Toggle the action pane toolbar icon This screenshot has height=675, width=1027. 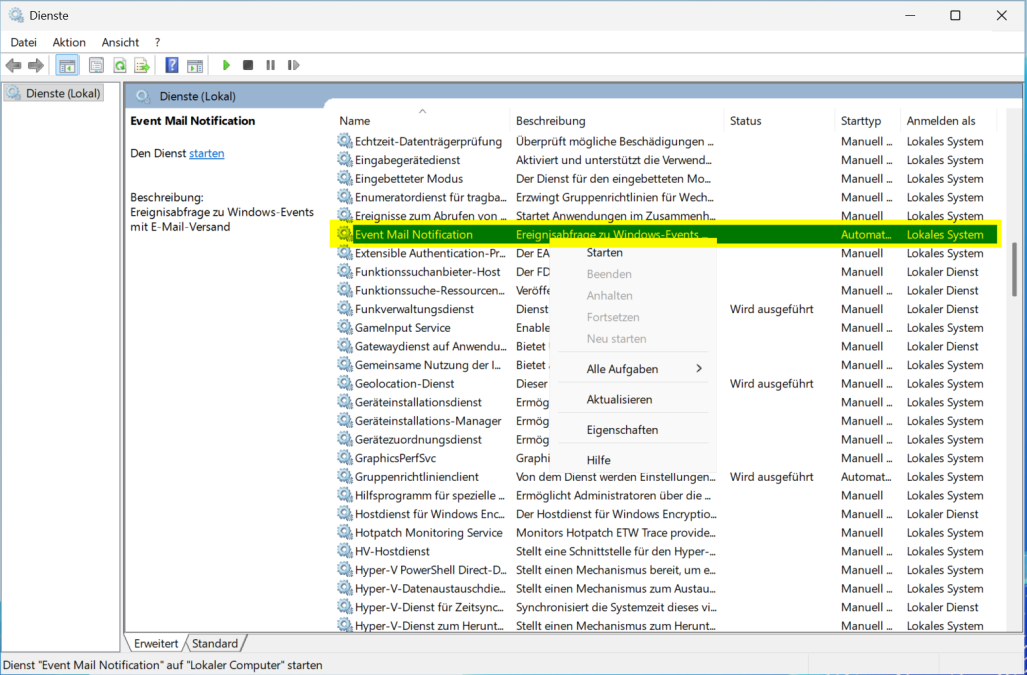click(195, 65)
